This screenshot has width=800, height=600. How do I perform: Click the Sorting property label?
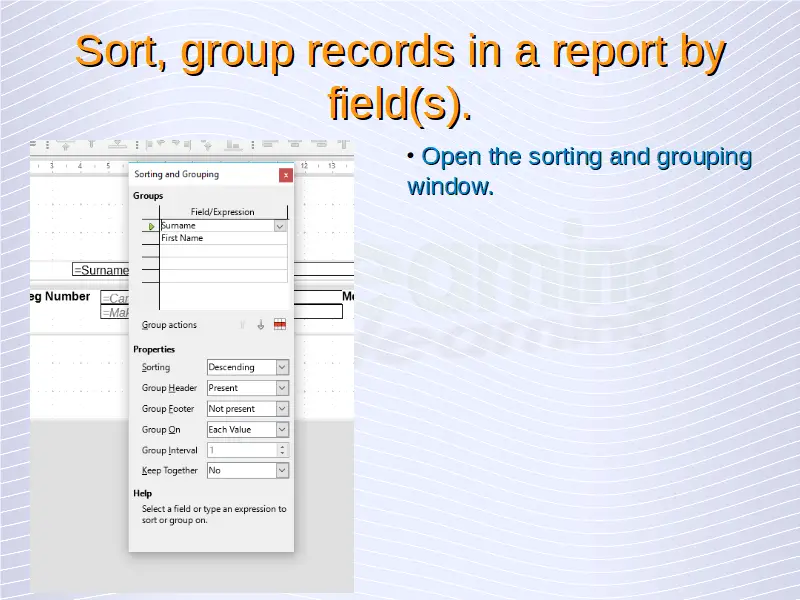point(156,367)
